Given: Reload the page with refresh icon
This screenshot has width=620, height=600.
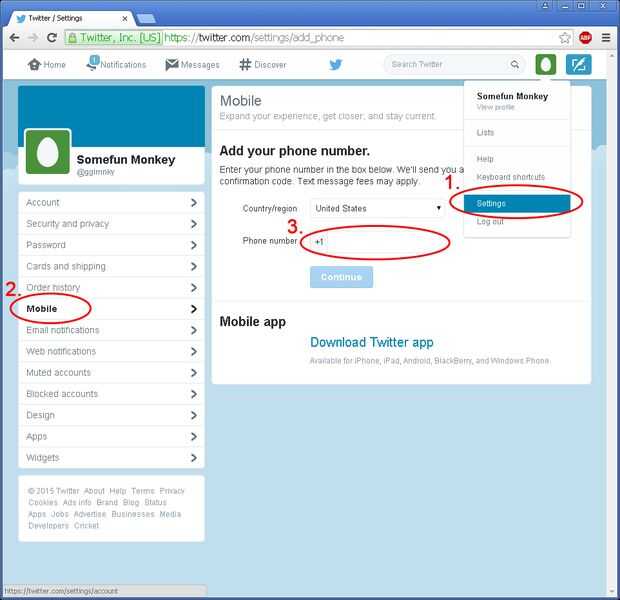Looking at the screenshot, I should pyautogui.click(x=52, y=38).
